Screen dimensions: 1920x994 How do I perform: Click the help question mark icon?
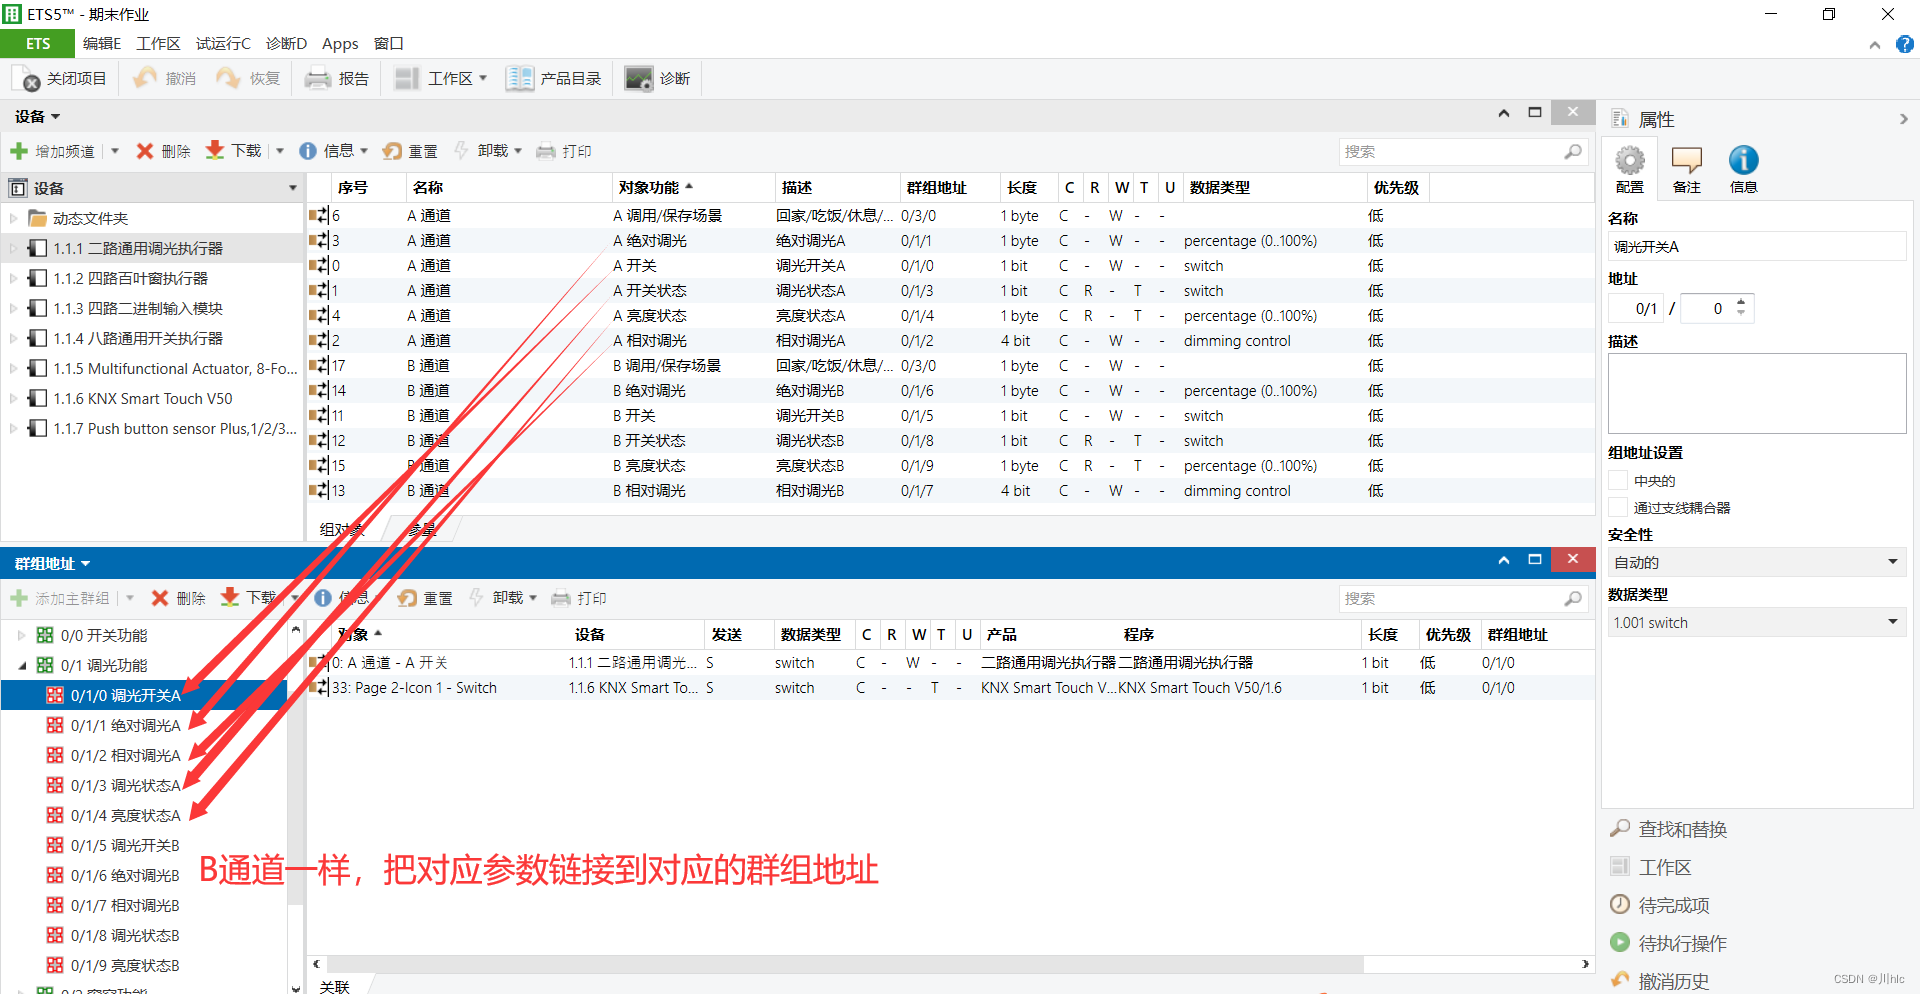point(1904,44)
